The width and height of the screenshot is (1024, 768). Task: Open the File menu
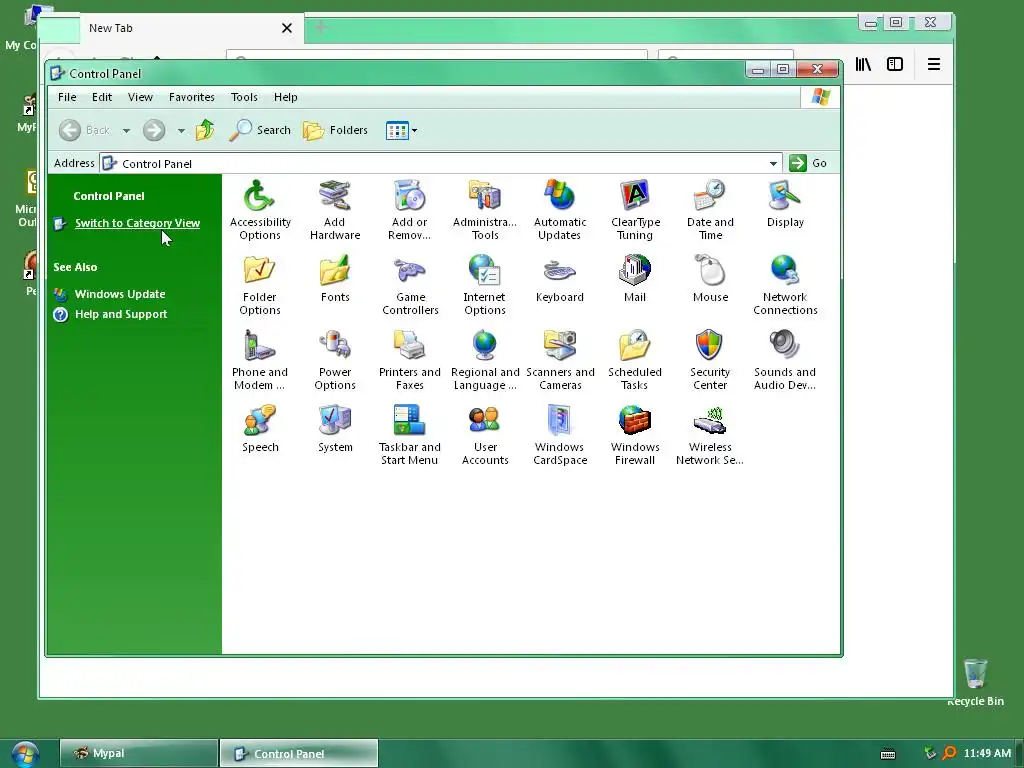(67, 97)
